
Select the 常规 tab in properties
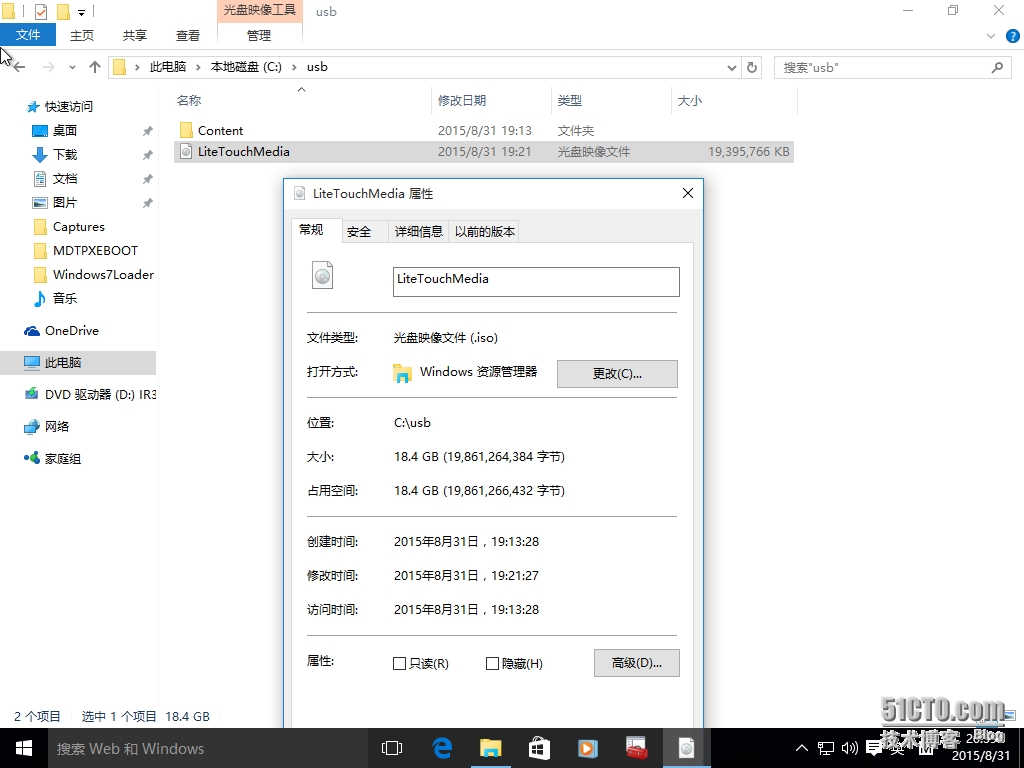click(x=311, y=229)
